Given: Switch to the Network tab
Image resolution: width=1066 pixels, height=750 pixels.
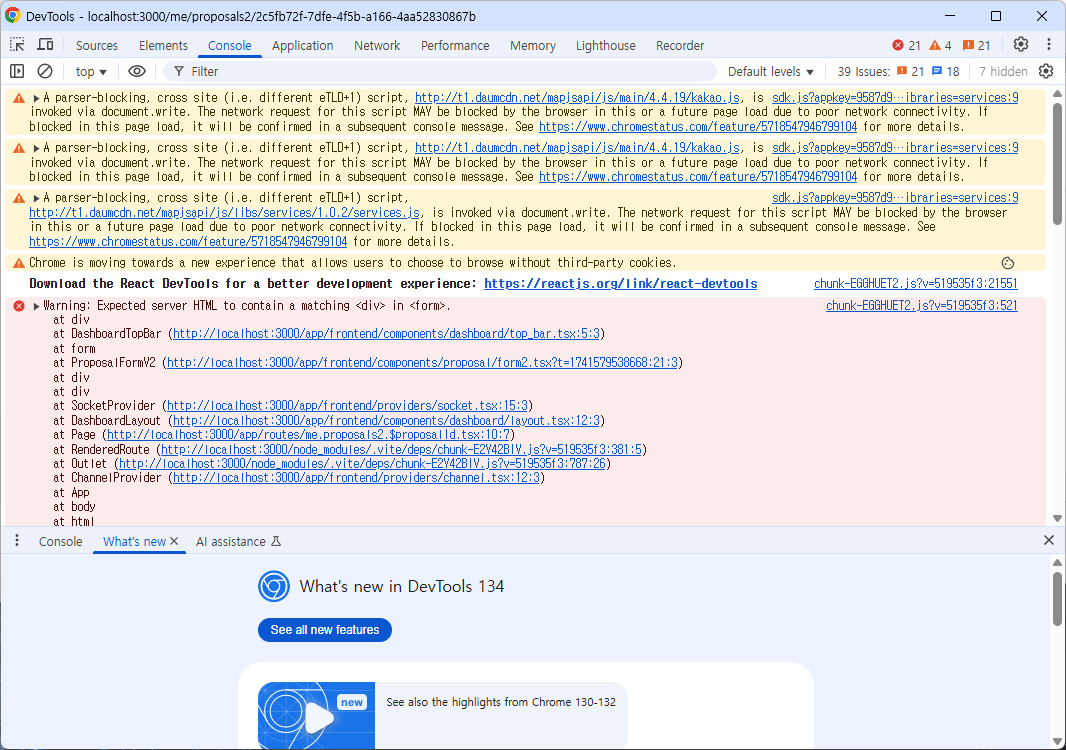Looking at the screenshot, I should coord(376,45).
